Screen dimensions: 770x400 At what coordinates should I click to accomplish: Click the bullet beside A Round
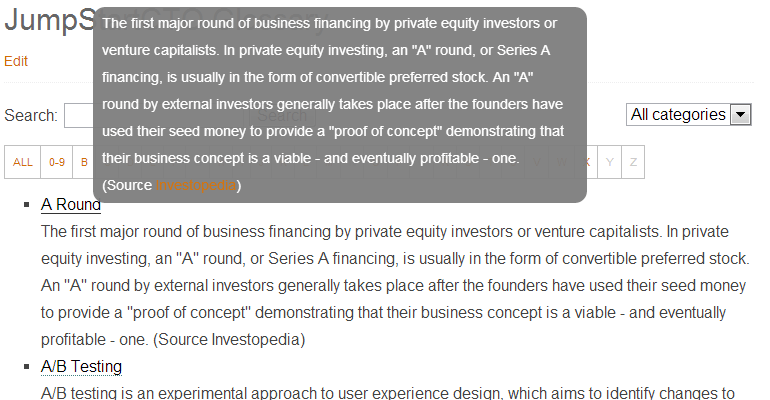pos(27,205)
